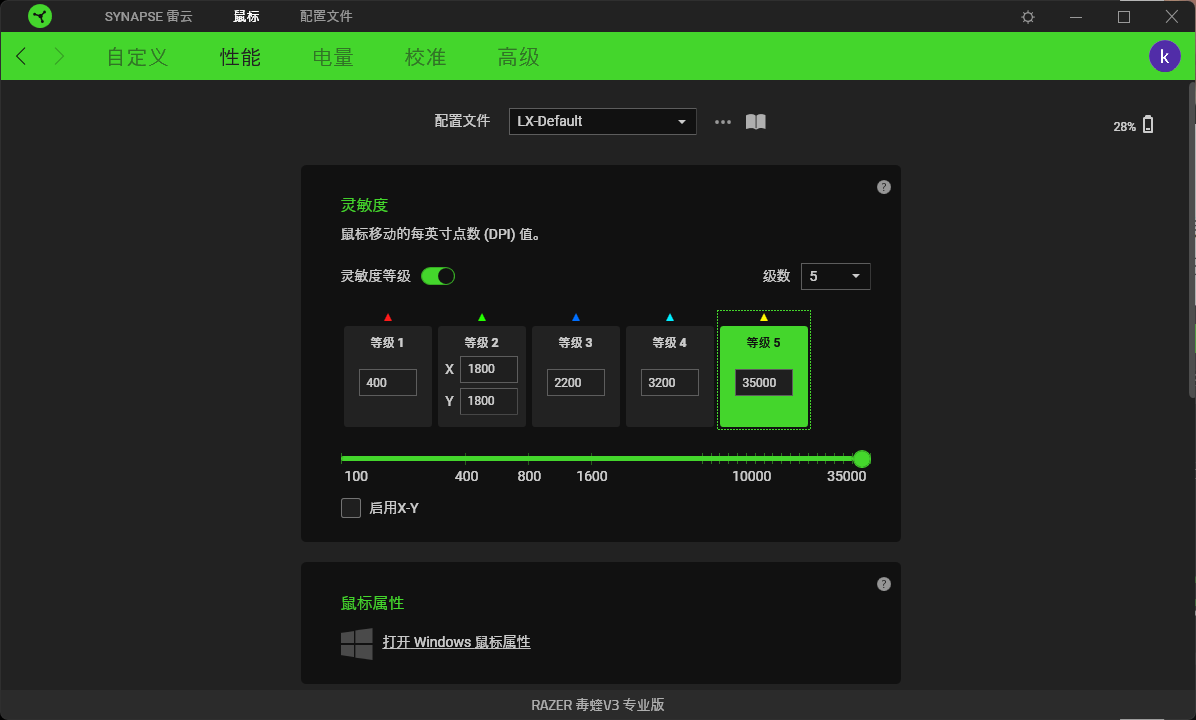Open the 电量 tab
The height and width of the screenshot is (720, 1196).
click(333, 57)
